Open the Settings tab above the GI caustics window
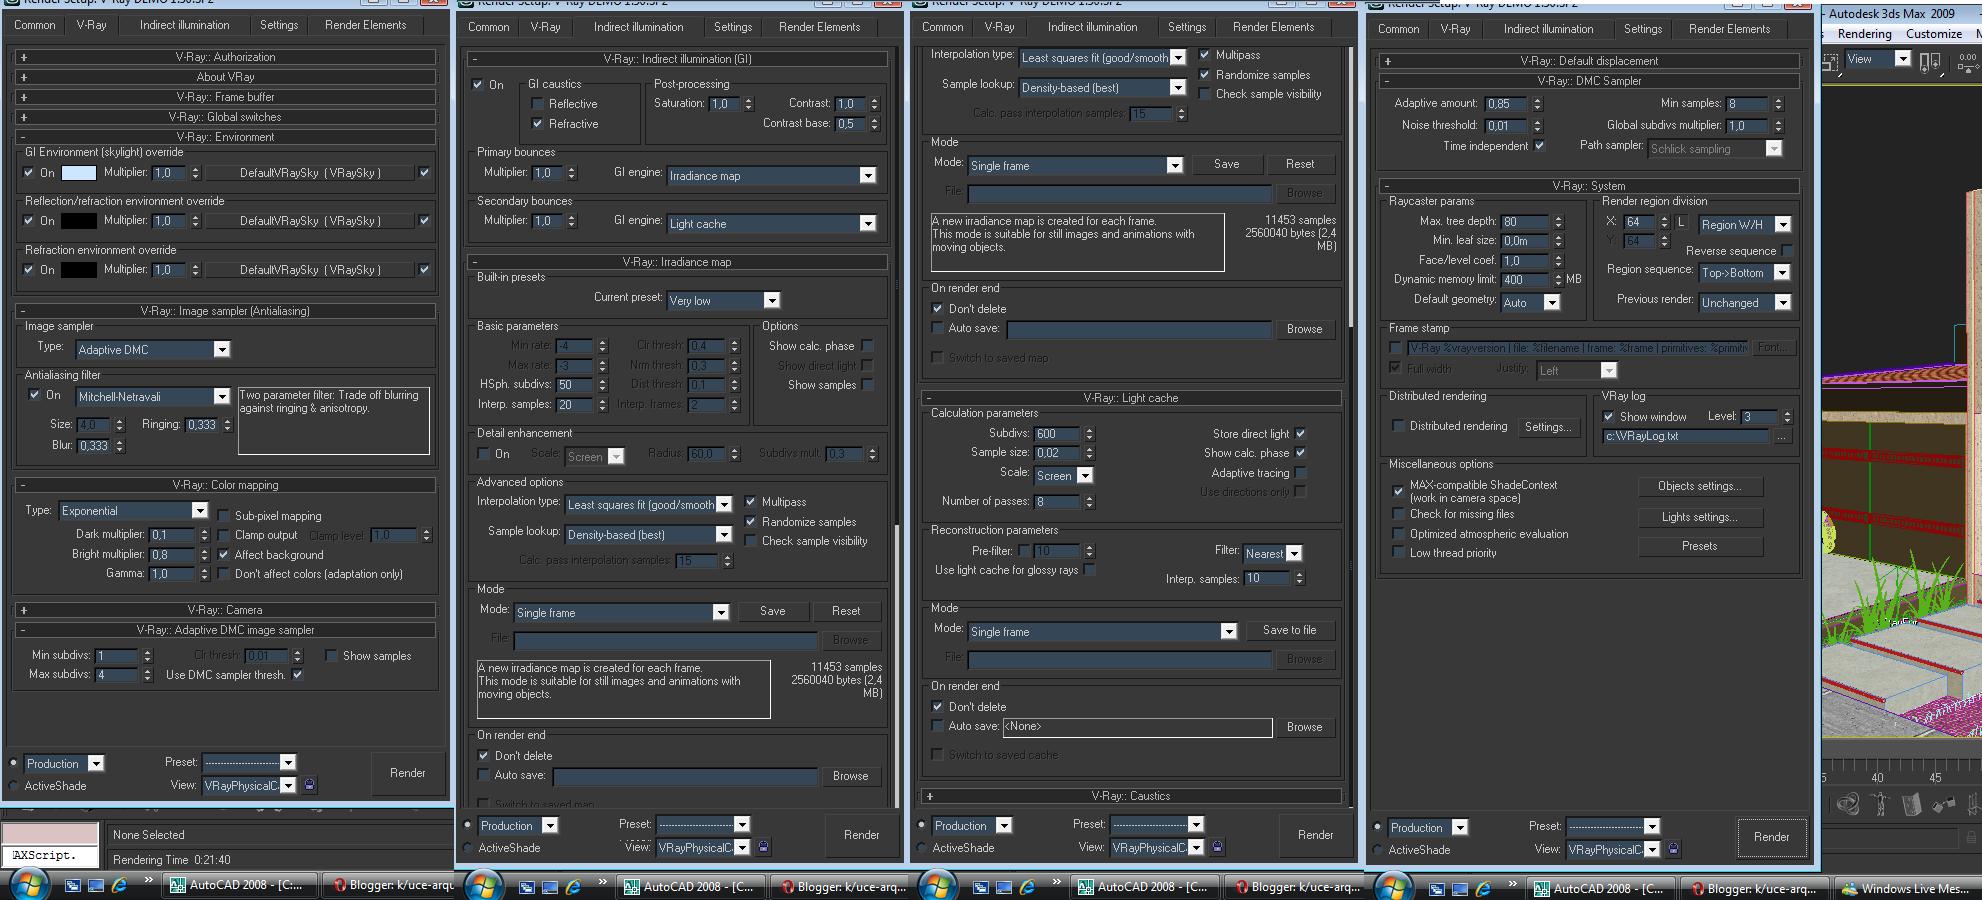 point(733,27)
